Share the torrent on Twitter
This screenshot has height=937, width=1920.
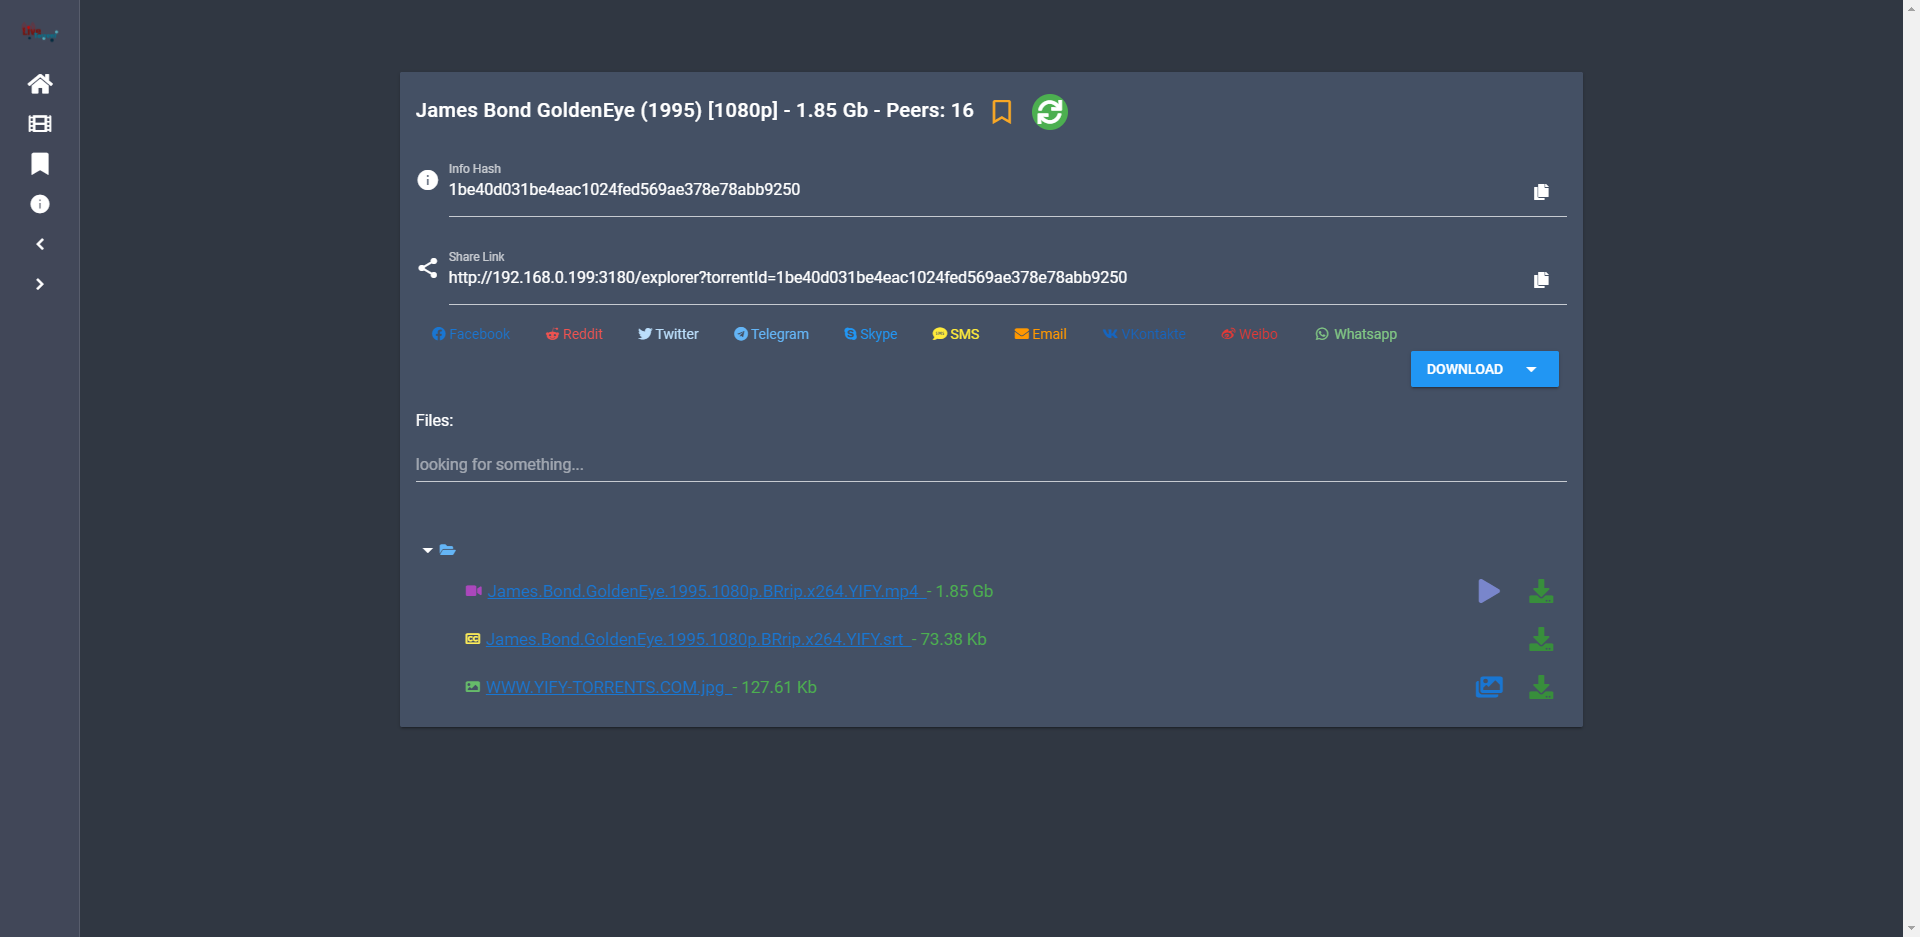668,334
